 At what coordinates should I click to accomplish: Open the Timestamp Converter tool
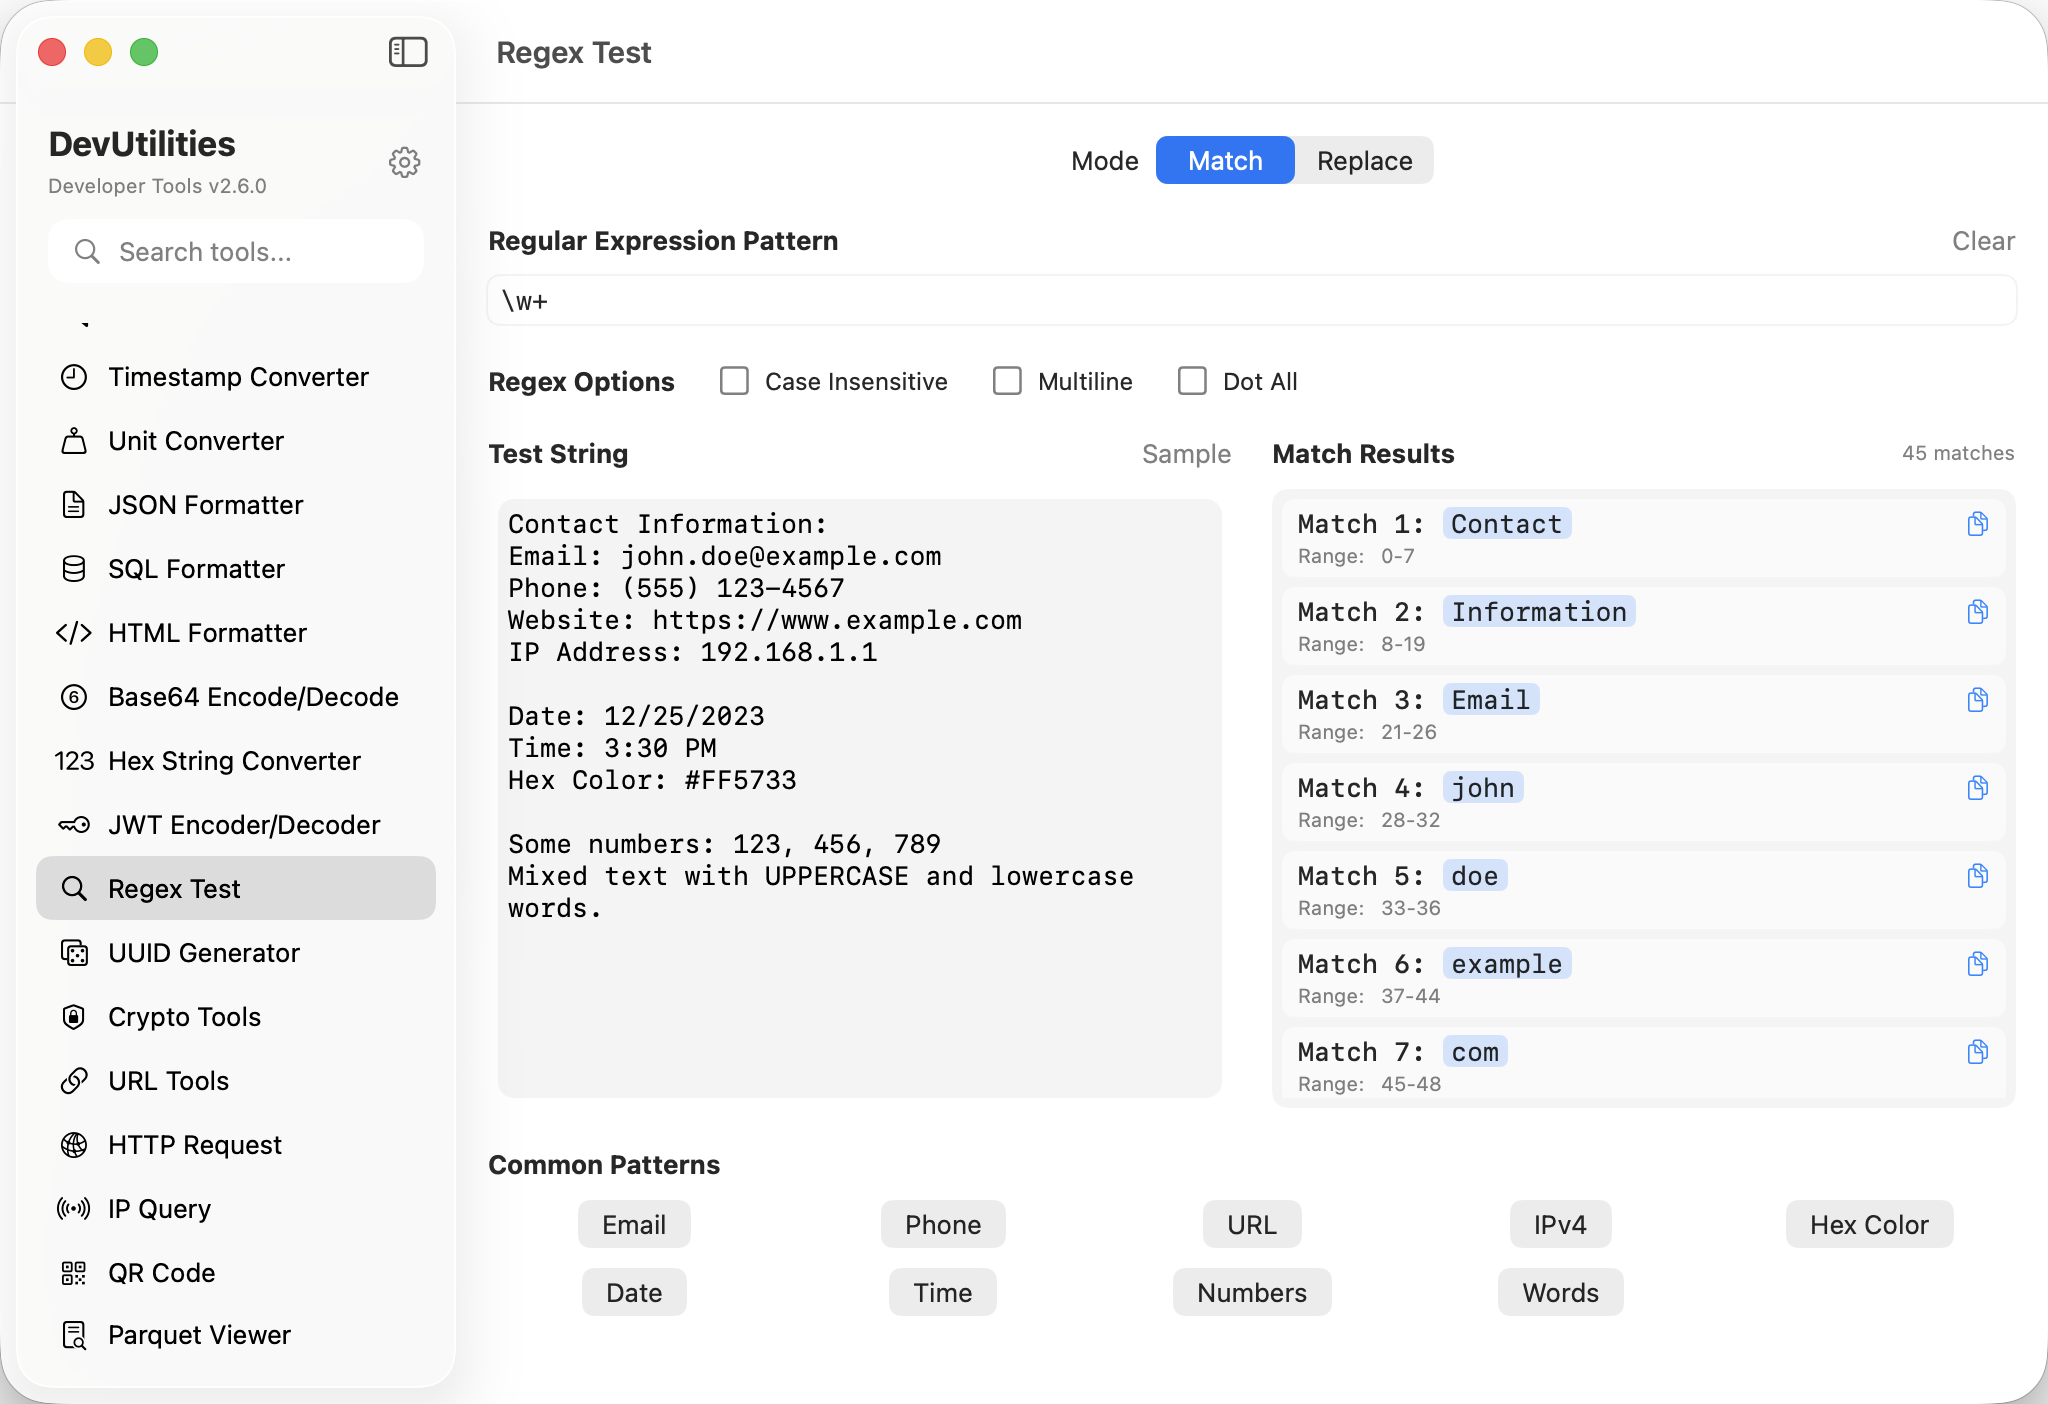tap(238, 377)
